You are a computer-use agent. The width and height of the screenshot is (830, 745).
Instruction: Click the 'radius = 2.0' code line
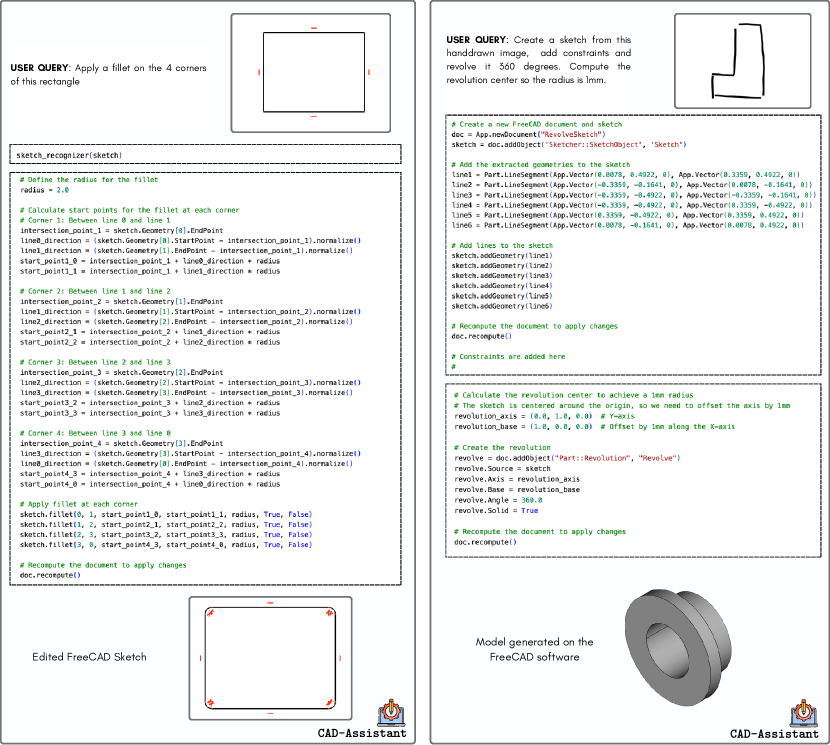point(44,190)
